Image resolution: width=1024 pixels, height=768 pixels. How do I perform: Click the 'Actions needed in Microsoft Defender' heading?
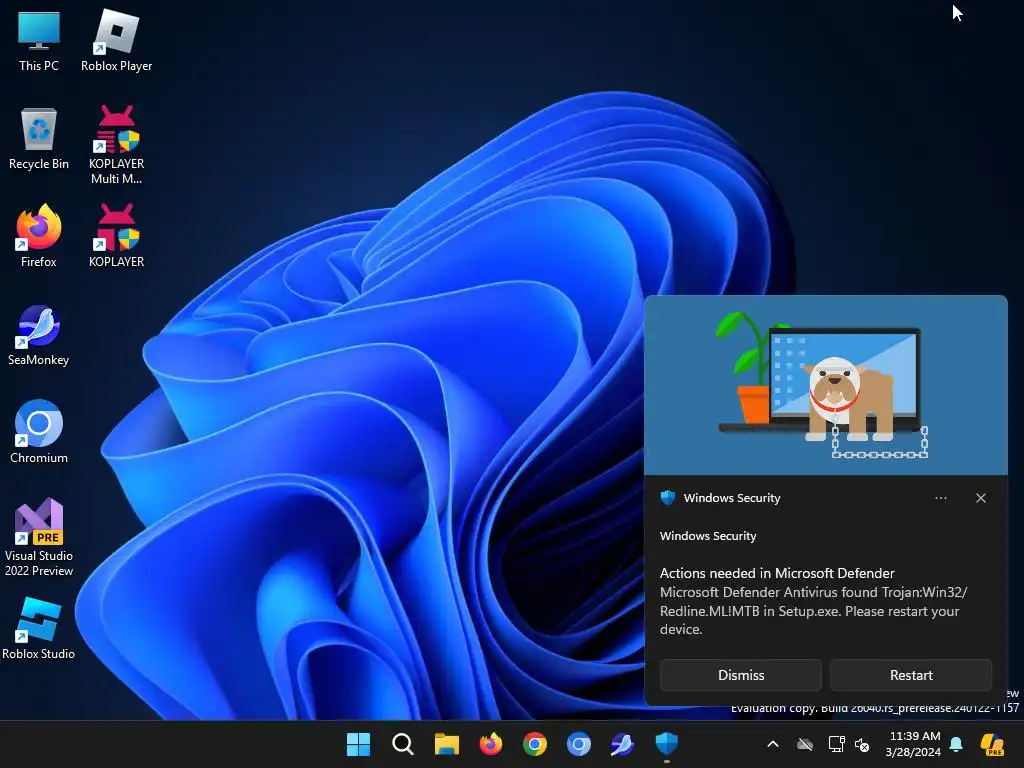[777, 573]
